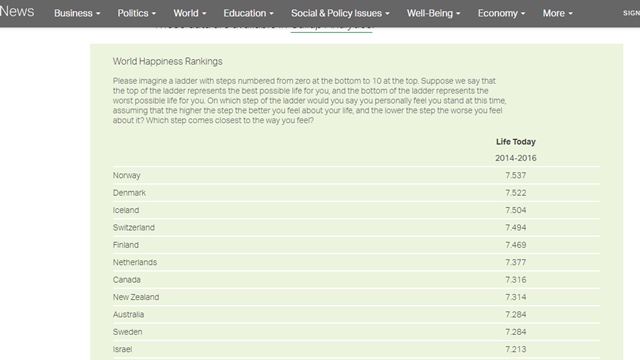Screen dimensions: 640x360
Task: Select the Australia row label
Action: click(128, 314)
